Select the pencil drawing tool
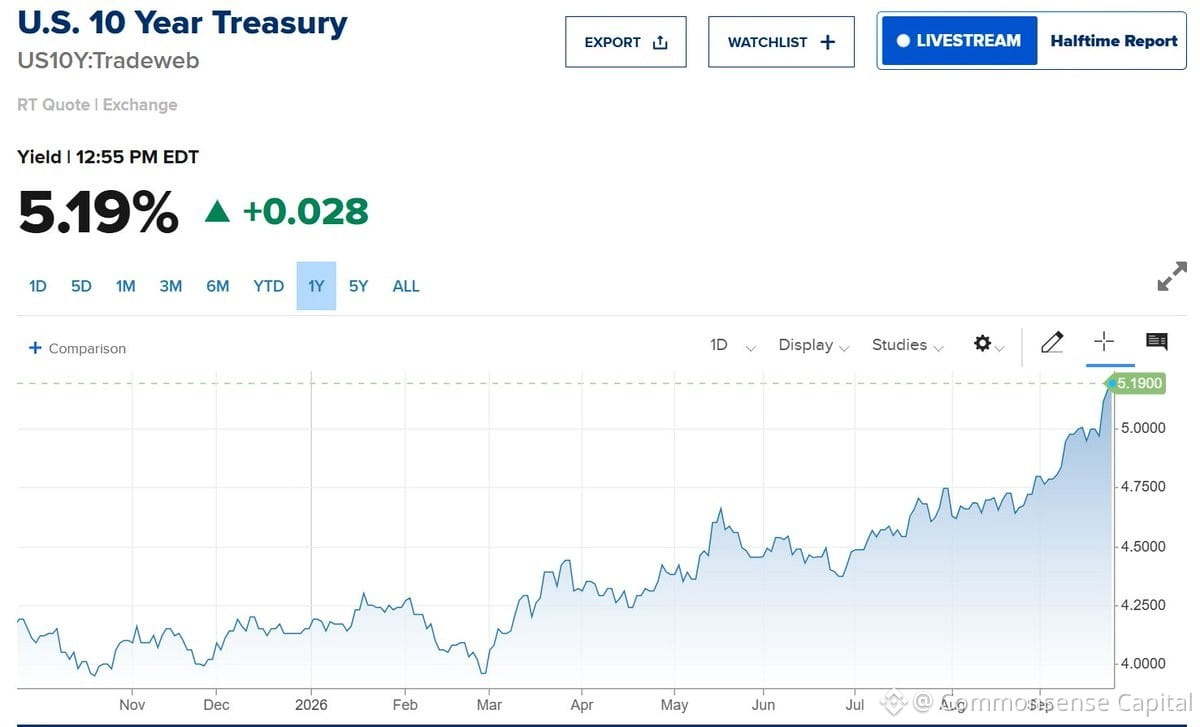Image resolution: width=1200 pixels, height=727 pixels. click(1052, 343)
